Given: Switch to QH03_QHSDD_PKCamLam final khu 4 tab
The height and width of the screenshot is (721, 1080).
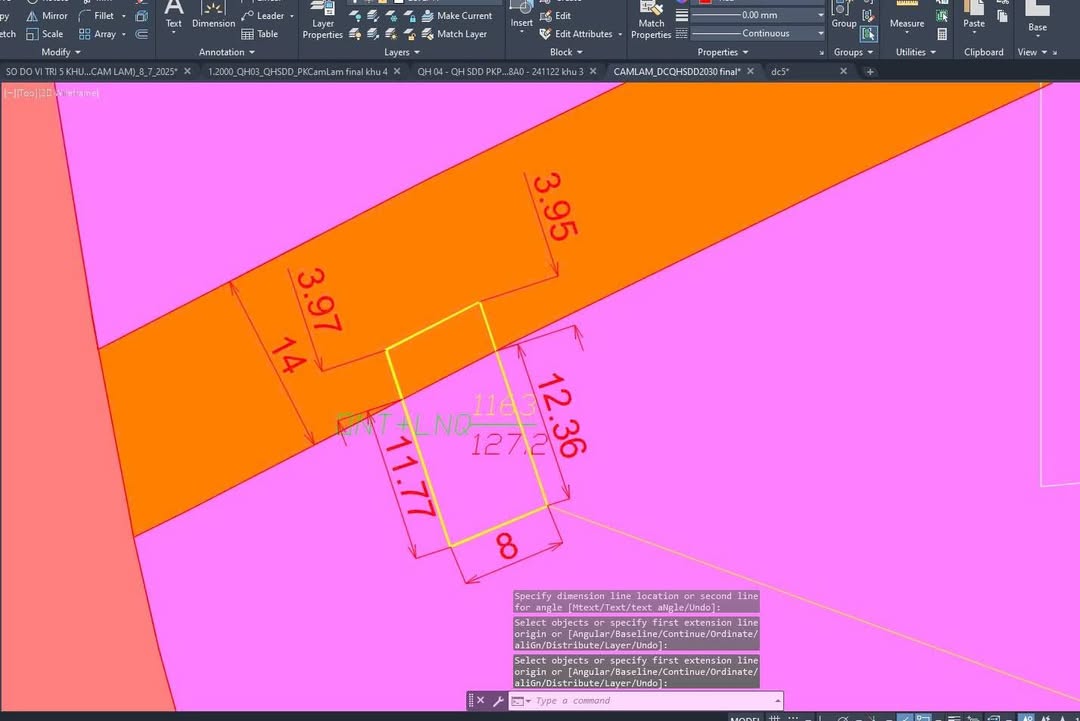Looking at the screenshot, I should [297, 72].
